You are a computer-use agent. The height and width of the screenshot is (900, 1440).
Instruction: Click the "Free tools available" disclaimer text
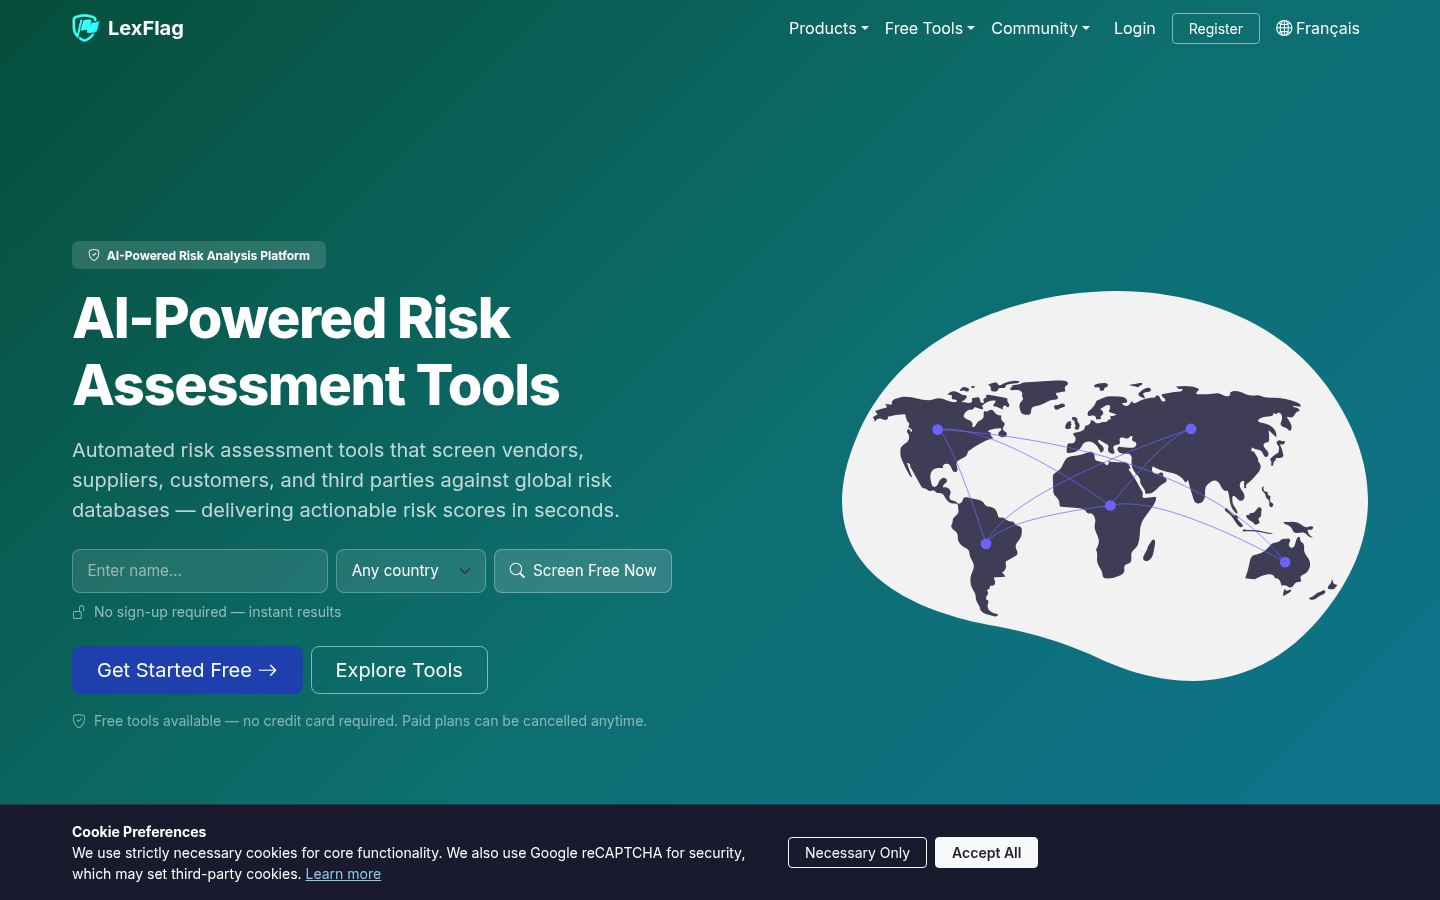pyautogui.click(x=370, y=721)
